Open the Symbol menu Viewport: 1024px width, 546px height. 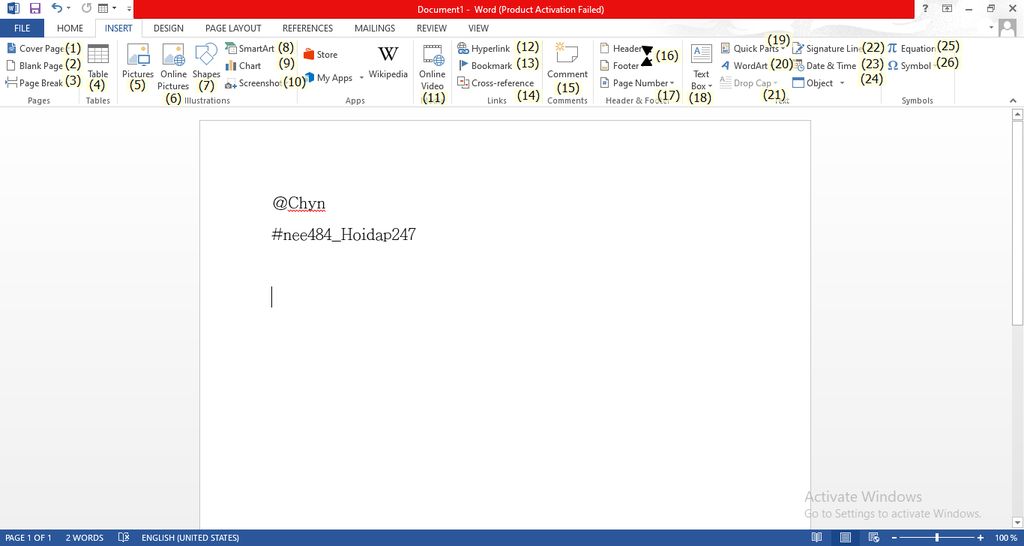[910, 65]
